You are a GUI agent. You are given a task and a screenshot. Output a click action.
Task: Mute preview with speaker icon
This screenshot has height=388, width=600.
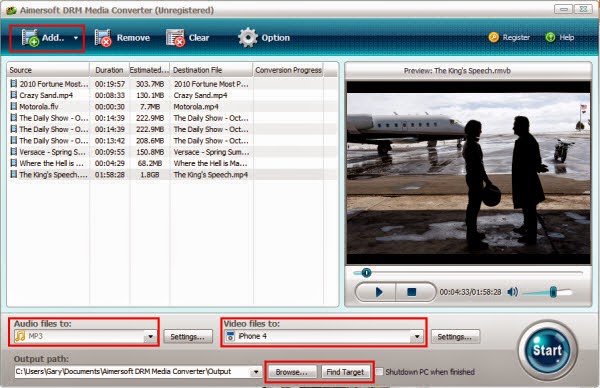click(512, 292)
